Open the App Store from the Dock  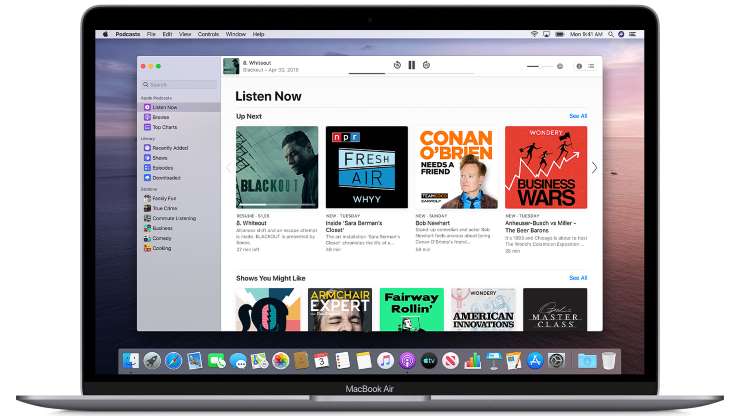535,361
